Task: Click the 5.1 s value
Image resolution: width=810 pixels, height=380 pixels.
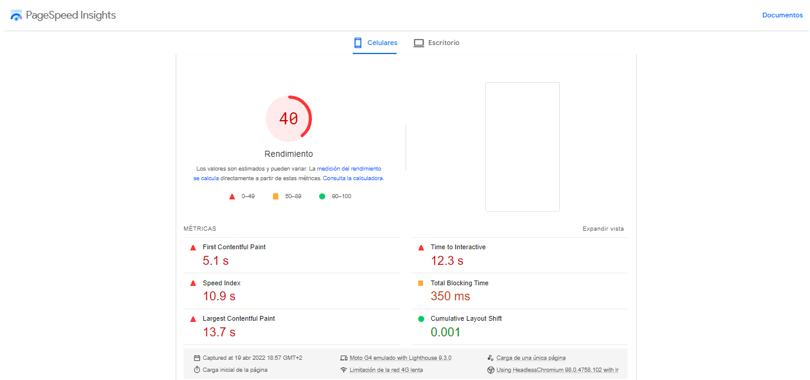Action: (x=215, y=261)
